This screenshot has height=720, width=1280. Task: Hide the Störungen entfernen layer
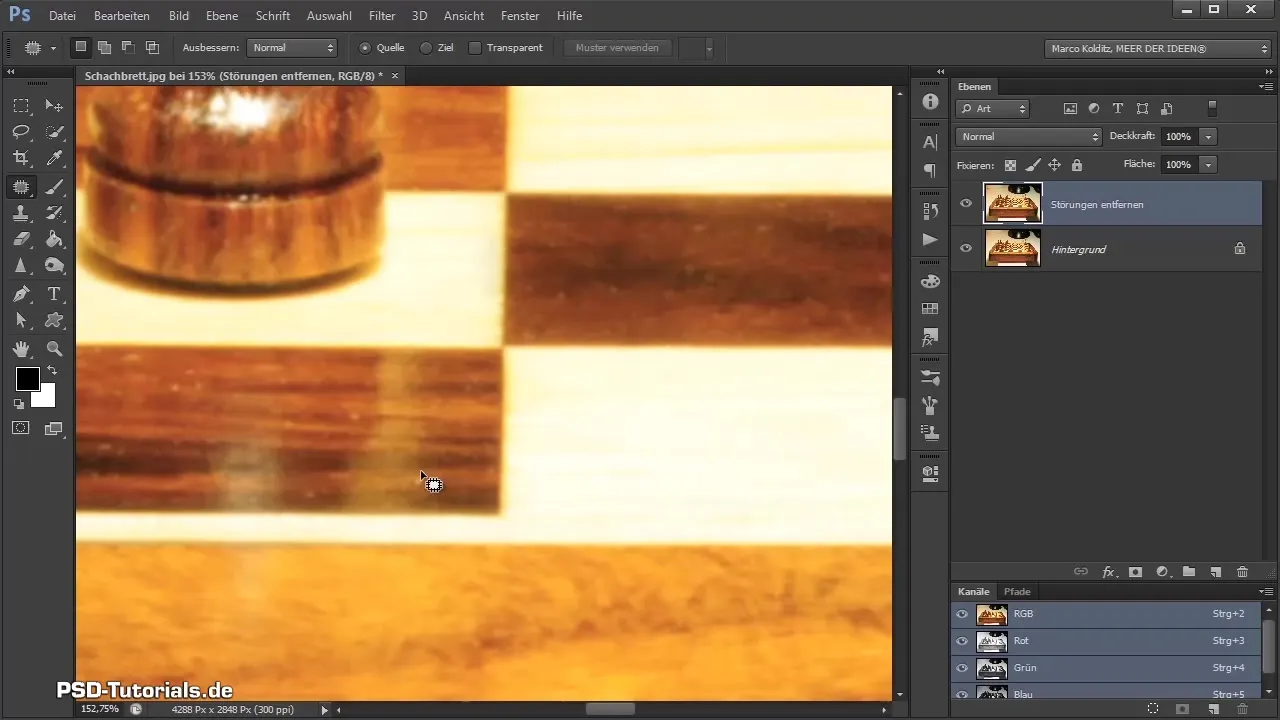[965, 203]
